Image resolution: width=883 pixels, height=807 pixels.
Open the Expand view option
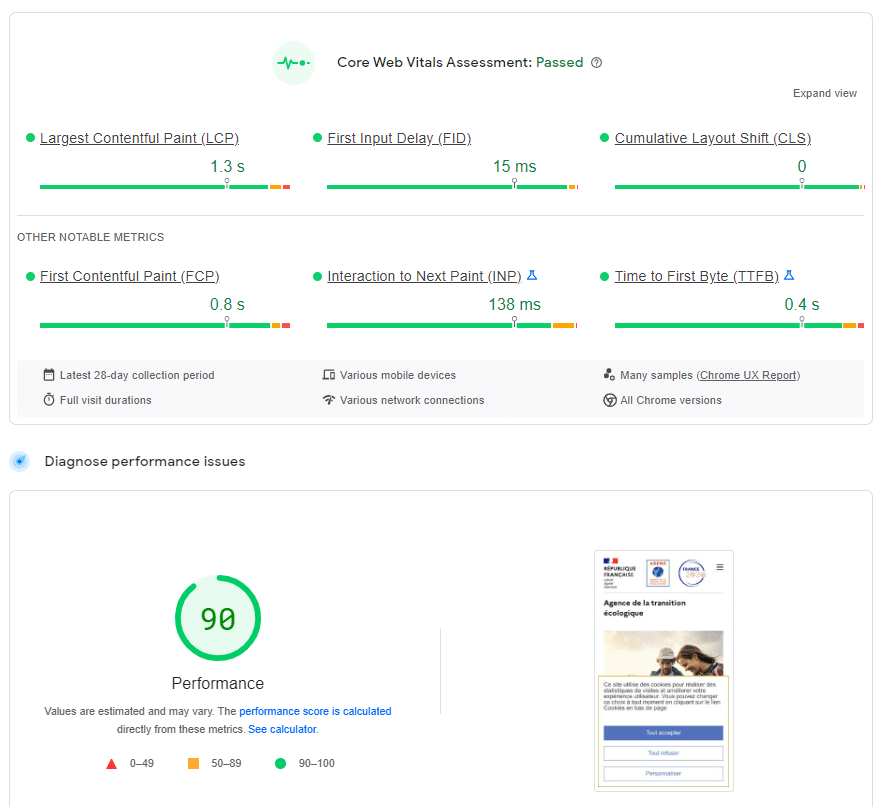pyautogui.click(x=824, y=92)
